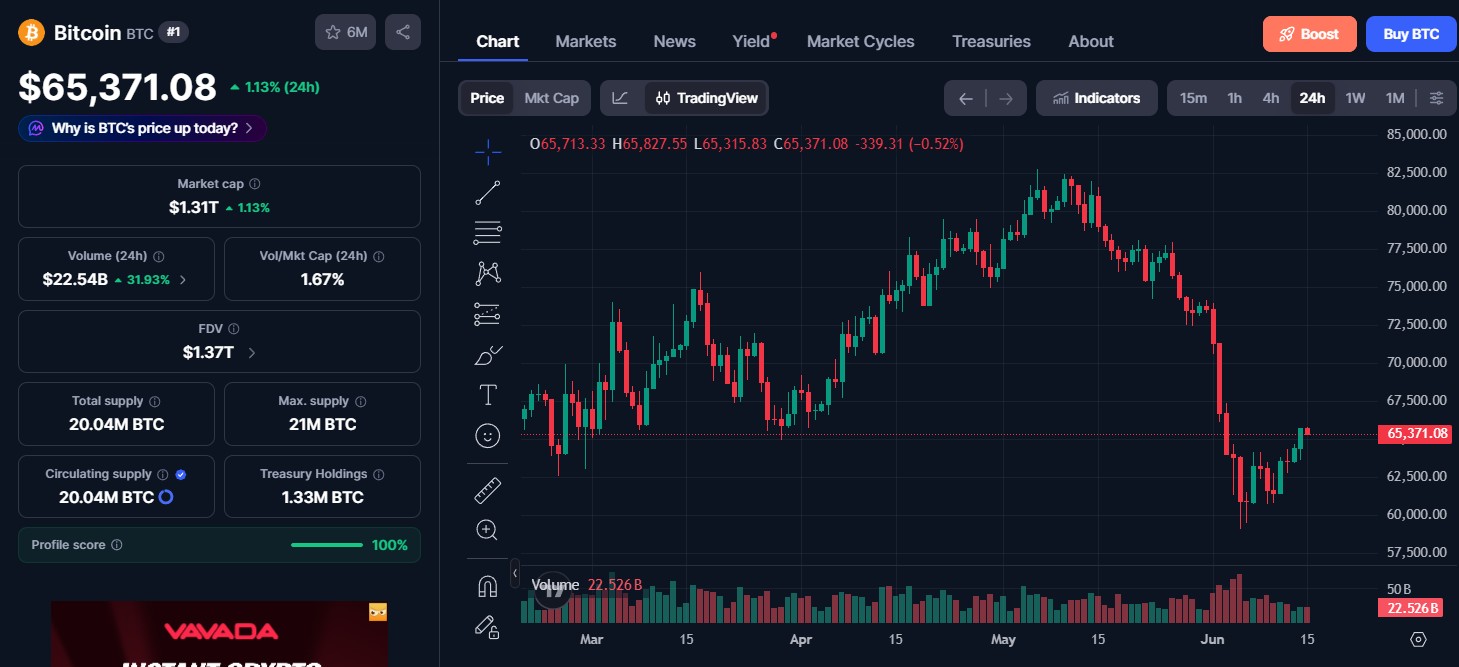1459x667 pixels.
Task: Click the $65,371.08 Bitcoin price
Action: [x=117, y=87]
